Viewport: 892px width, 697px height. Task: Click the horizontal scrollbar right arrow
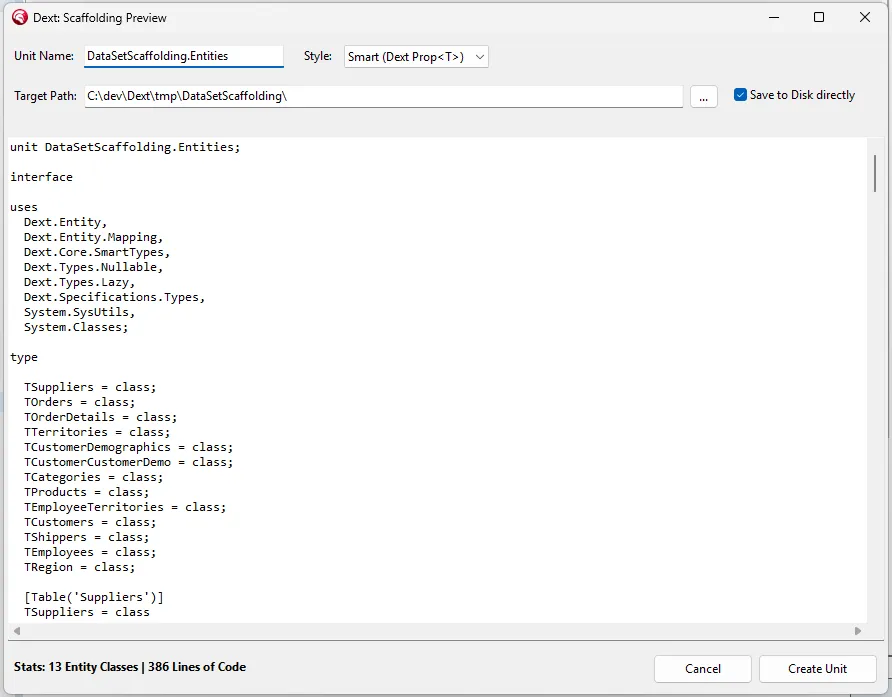pos(858,630)
